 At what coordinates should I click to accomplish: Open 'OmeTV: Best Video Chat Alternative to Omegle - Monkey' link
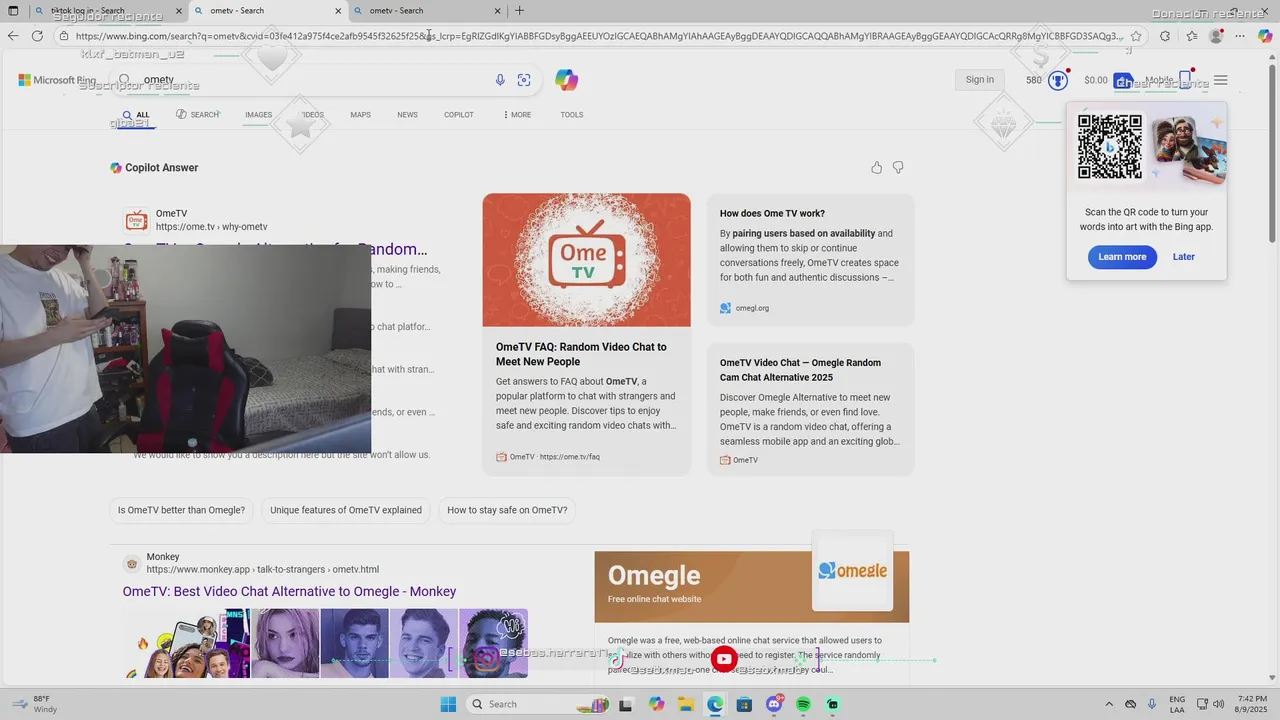(x=289, y=592)
